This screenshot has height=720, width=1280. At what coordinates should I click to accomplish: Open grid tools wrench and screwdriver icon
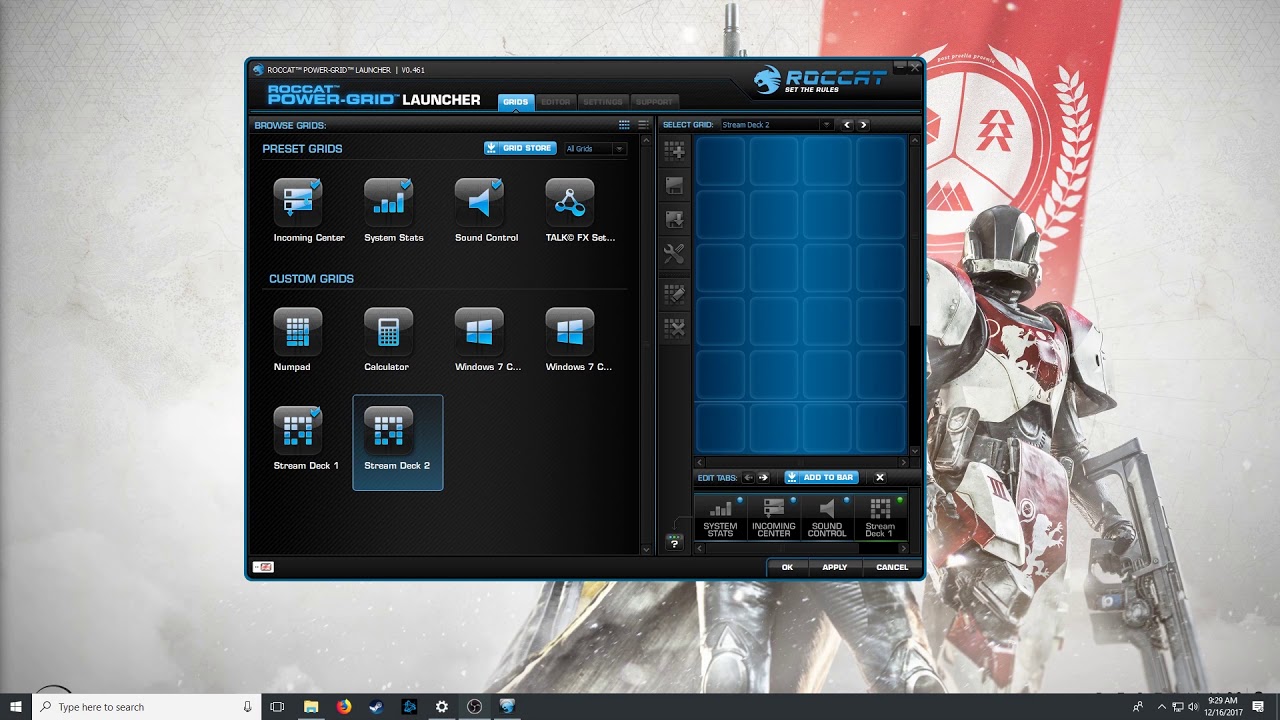coord(675,254)
